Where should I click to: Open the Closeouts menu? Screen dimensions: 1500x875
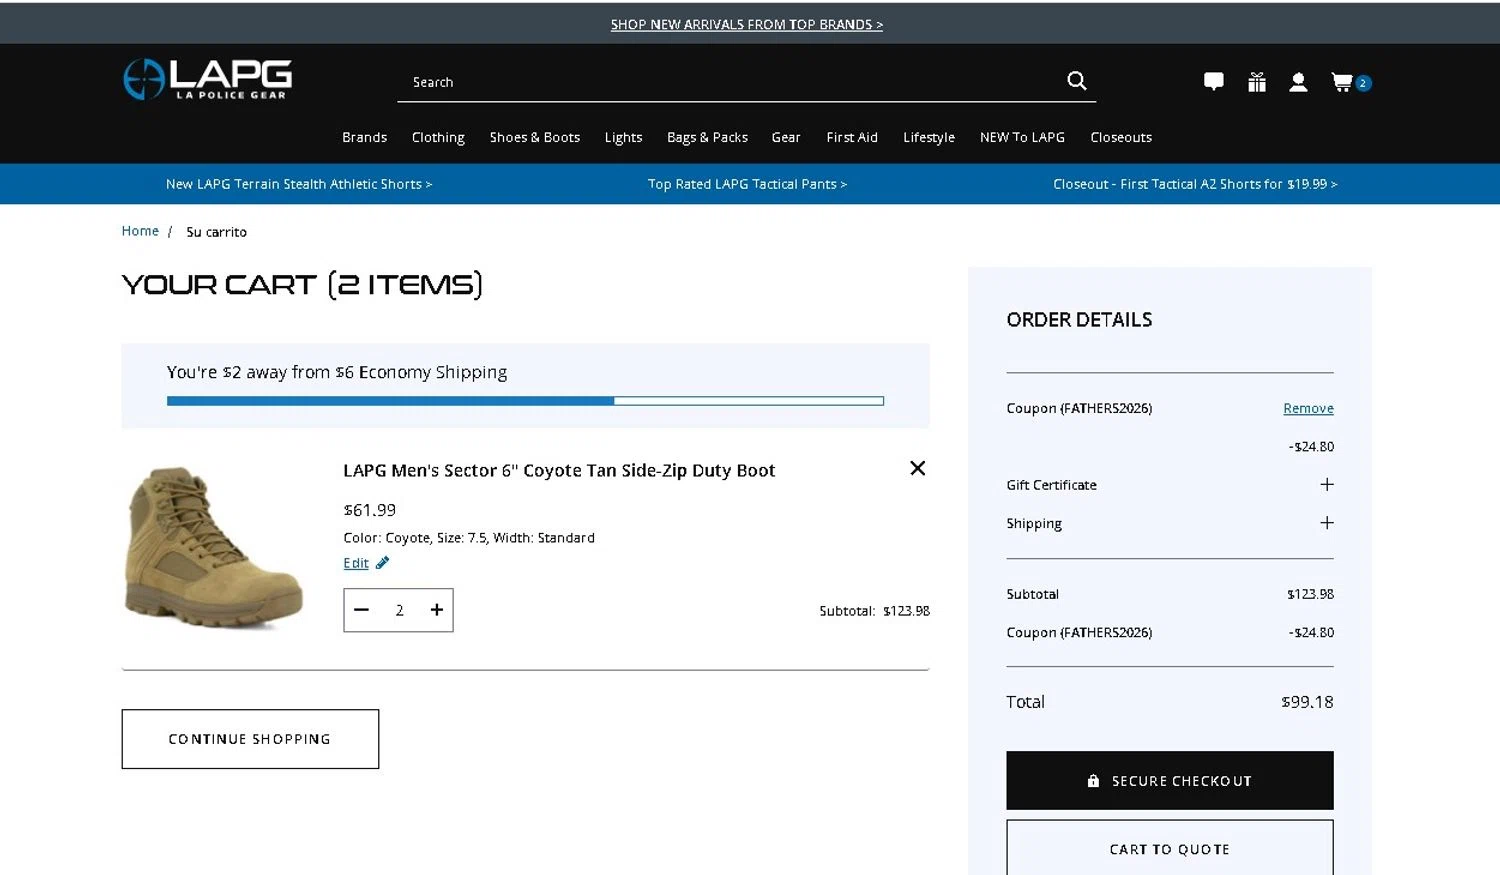click(1121, 137)
